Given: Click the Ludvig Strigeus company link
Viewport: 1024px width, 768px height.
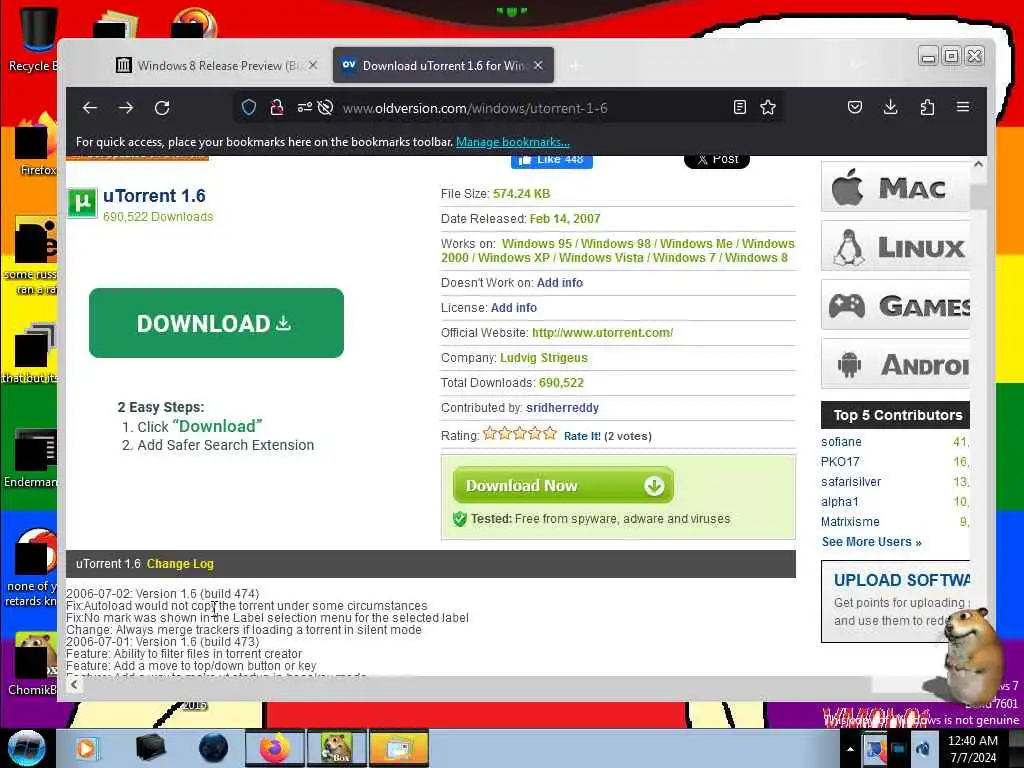Looking at the screenshot, I should click(x=543, y=358).
